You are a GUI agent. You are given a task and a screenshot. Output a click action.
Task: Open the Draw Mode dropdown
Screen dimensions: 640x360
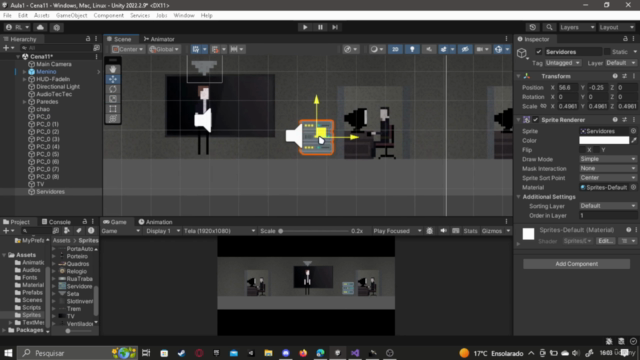coord(608,159)
